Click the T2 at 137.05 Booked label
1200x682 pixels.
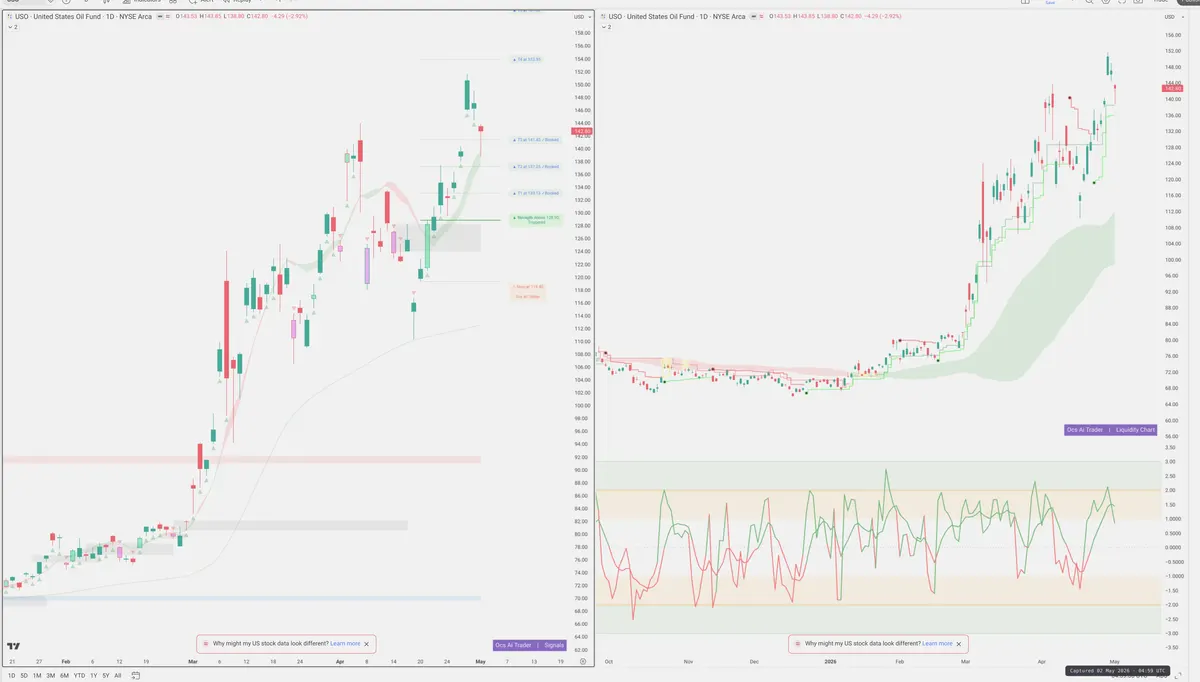[x=536, y=166]
